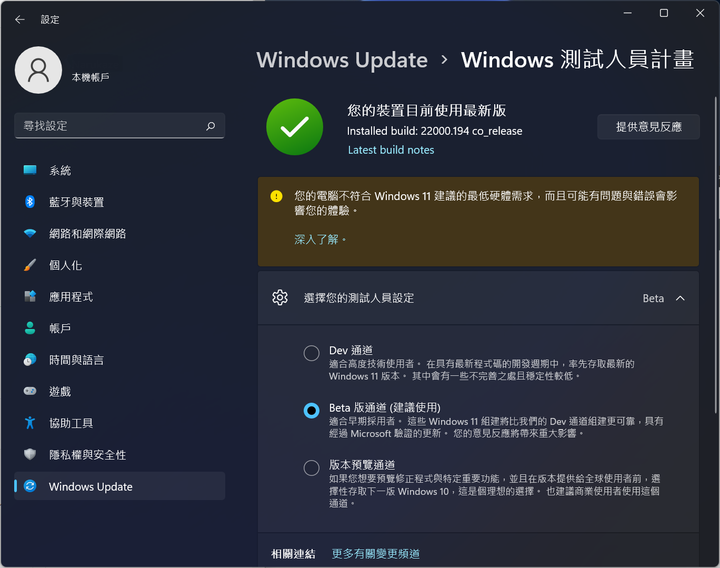
Task: Click the Bluetooth icon for 藍牙與裝置
Action: tap(30, 202)
